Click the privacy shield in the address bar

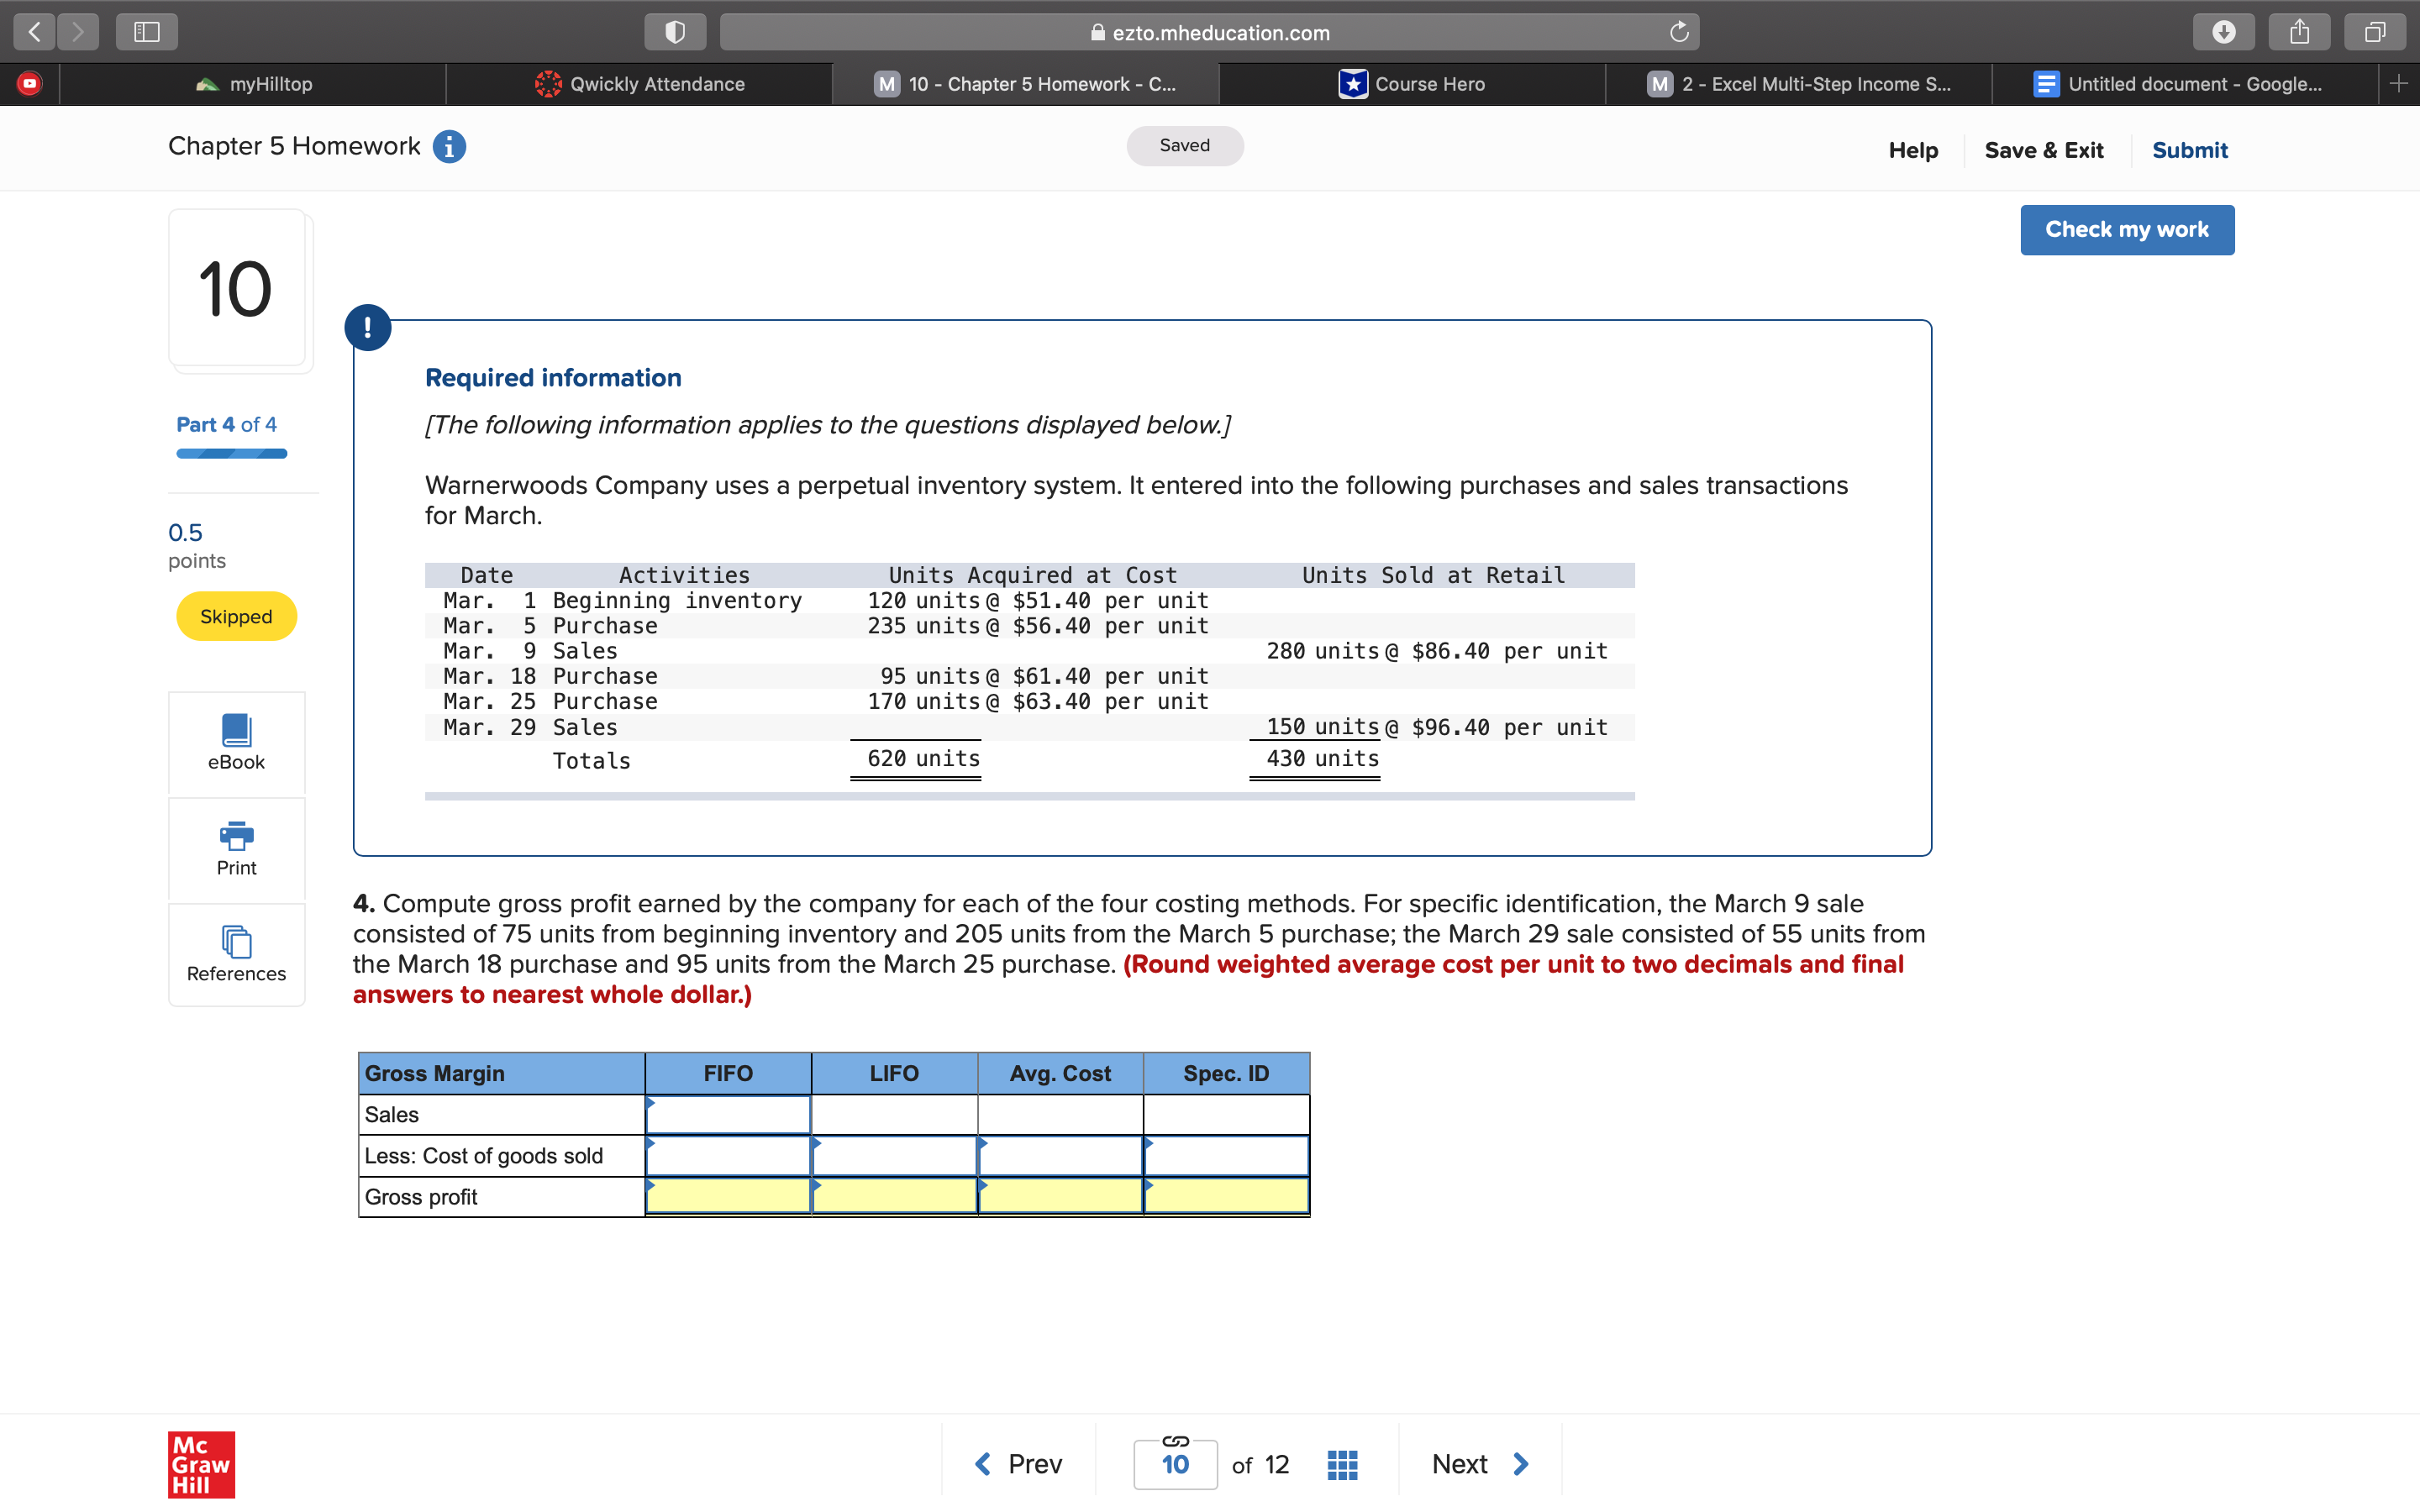point(676,31)
